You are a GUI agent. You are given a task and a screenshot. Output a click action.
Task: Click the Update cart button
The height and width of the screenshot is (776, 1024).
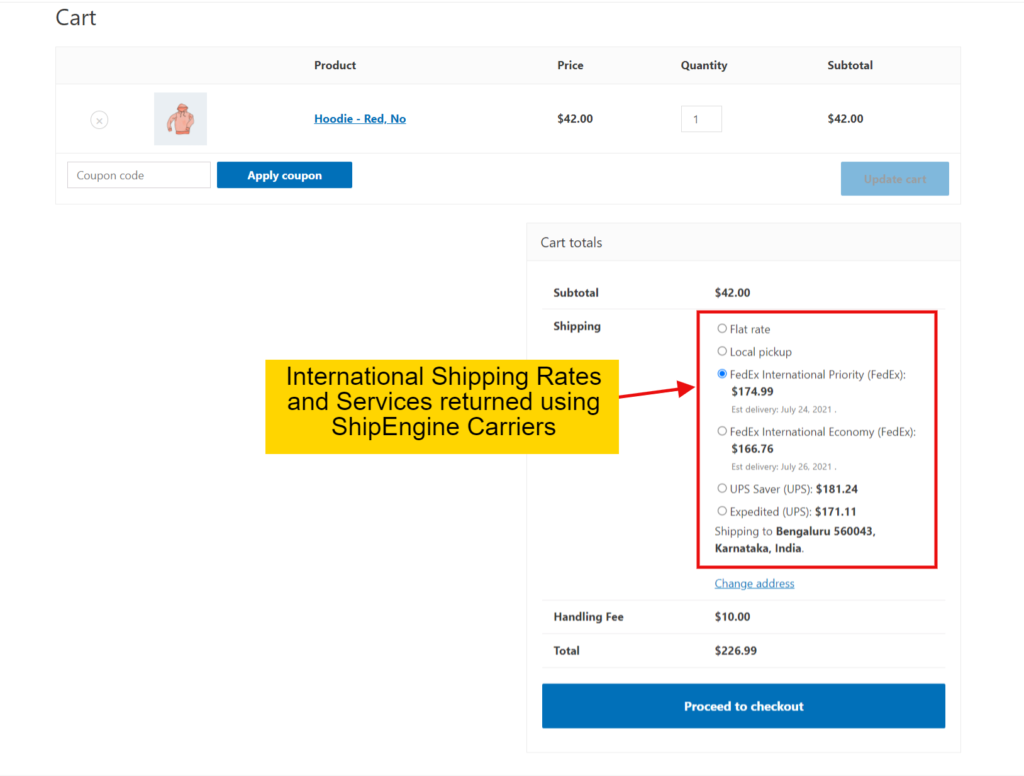coord(894,178)
